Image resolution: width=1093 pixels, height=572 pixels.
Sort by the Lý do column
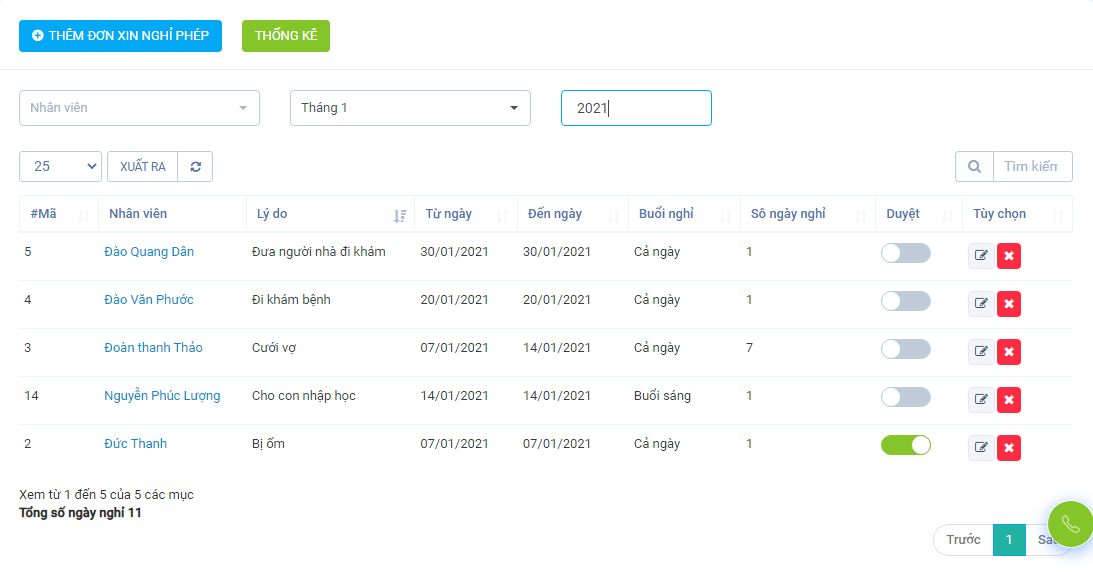pyautogui.click(x=330, y=214)
